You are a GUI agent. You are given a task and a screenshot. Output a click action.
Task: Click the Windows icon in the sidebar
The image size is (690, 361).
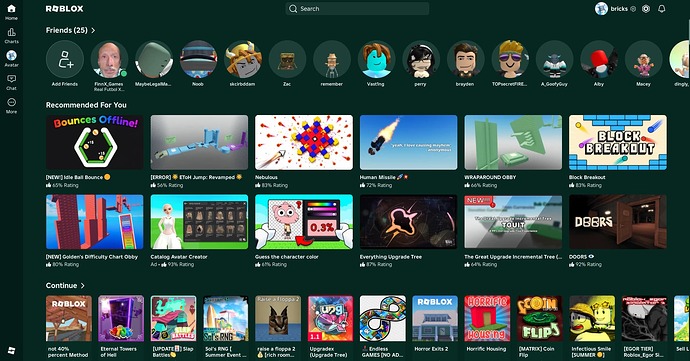click(11, 350)
